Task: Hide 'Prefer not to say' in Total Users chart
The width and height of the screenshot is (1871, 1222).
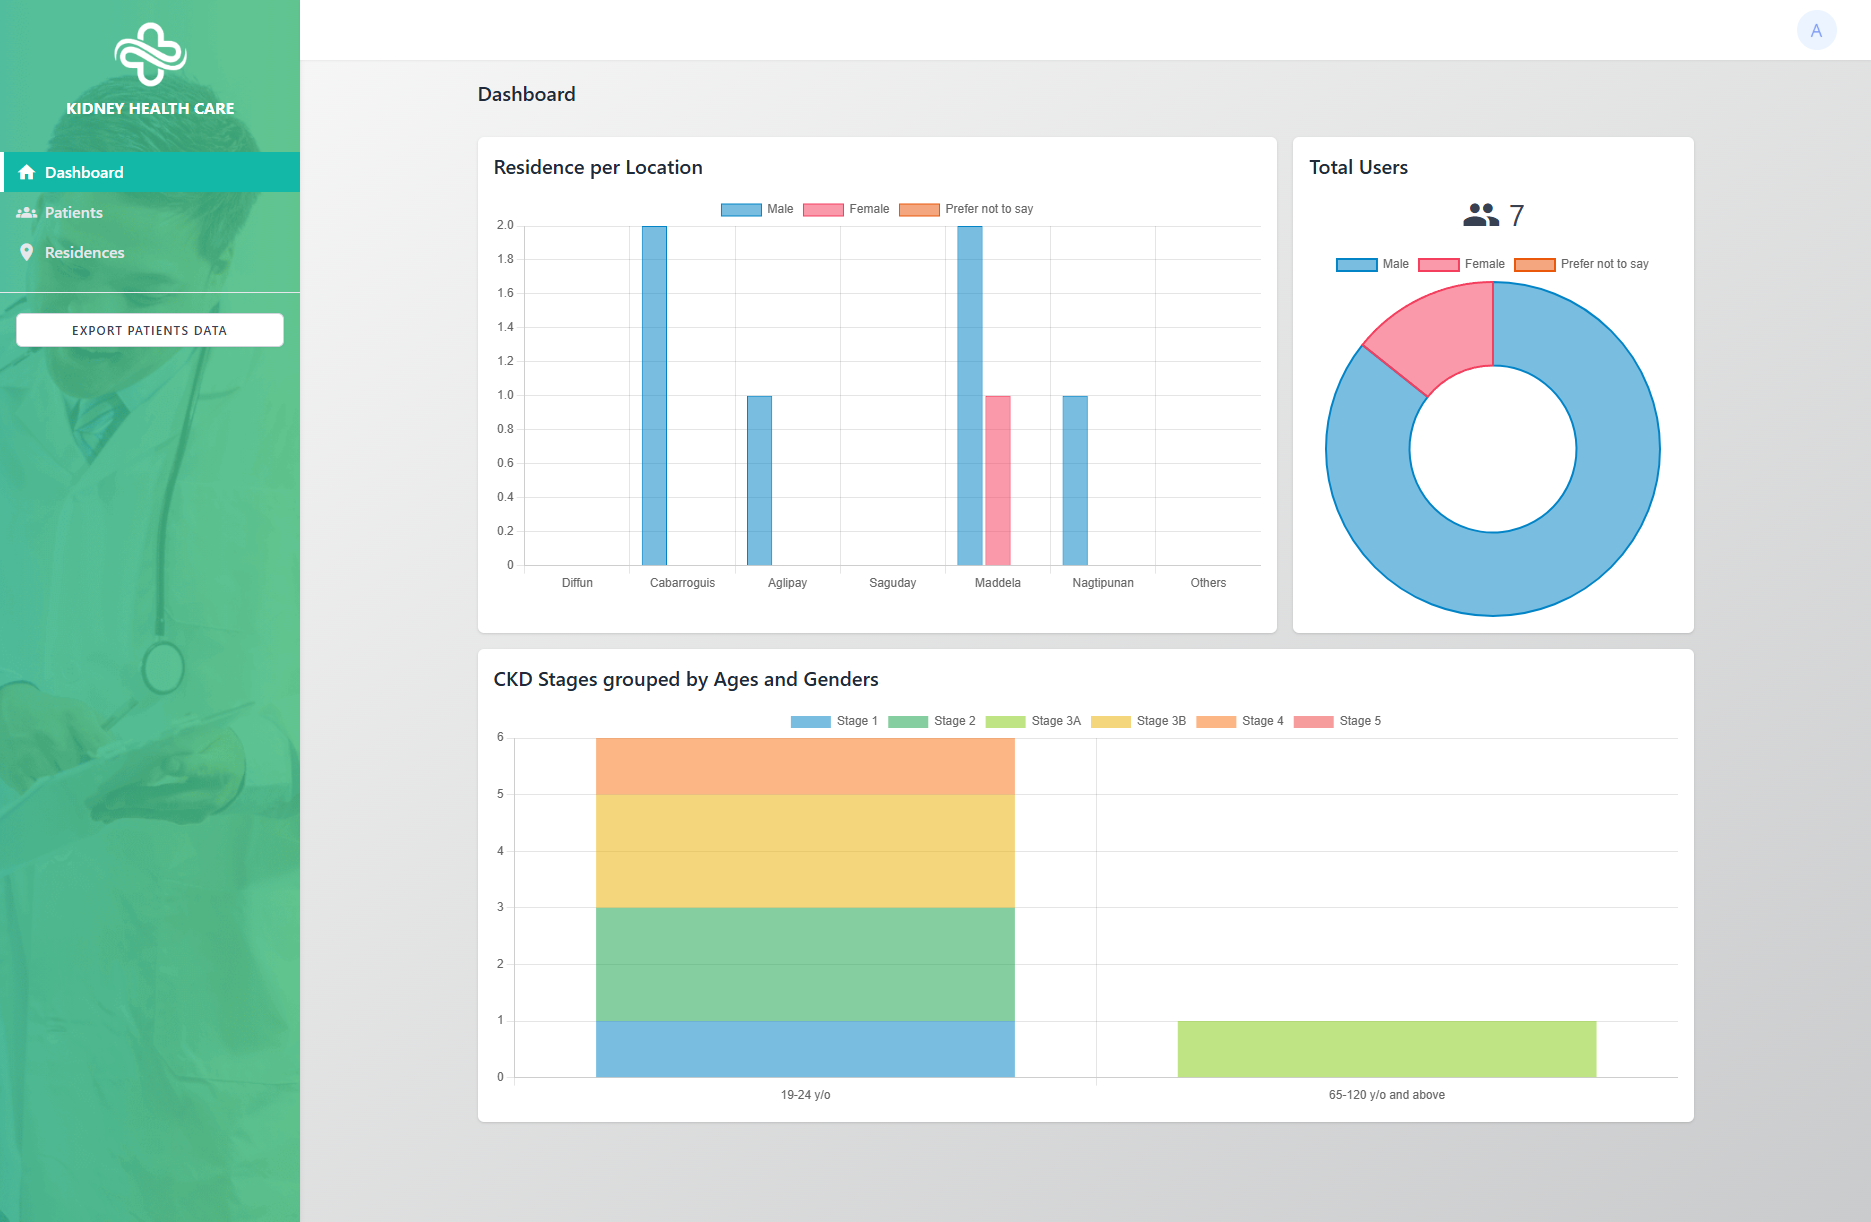Action: click(x=1581, y=264)
